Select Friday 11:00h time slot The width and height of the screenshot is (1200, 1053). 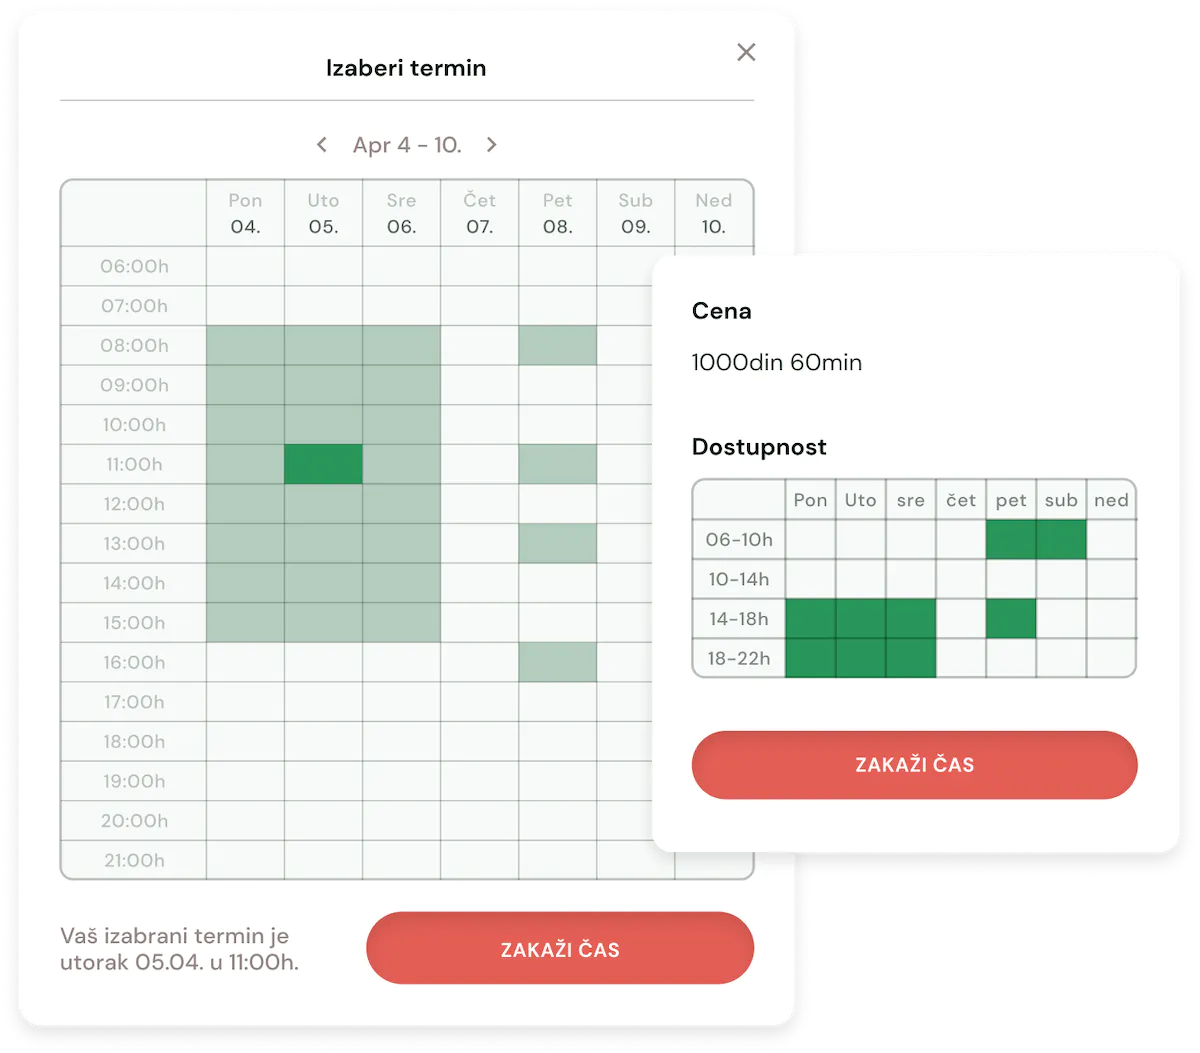click(x=557, y=464)
